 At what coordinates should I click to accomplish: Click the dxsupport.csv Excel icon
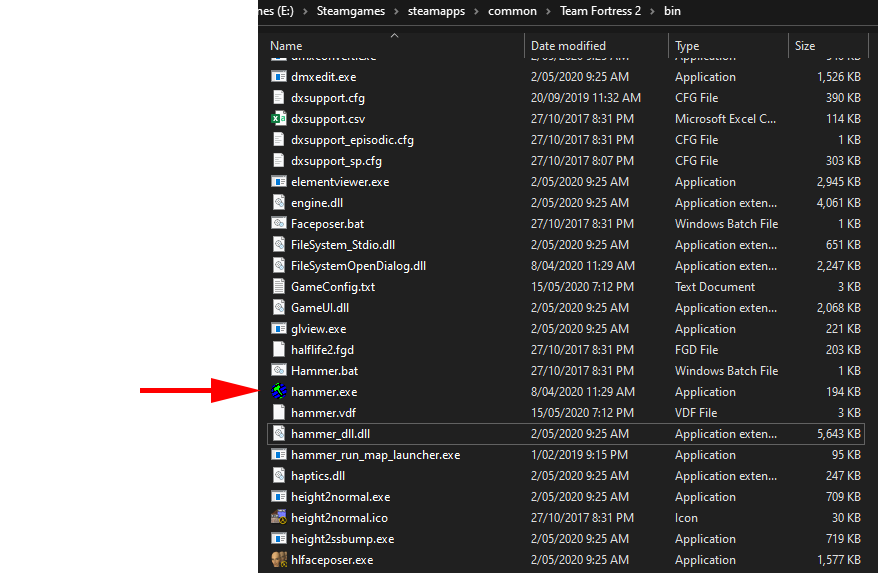click(x=279, y=119)
